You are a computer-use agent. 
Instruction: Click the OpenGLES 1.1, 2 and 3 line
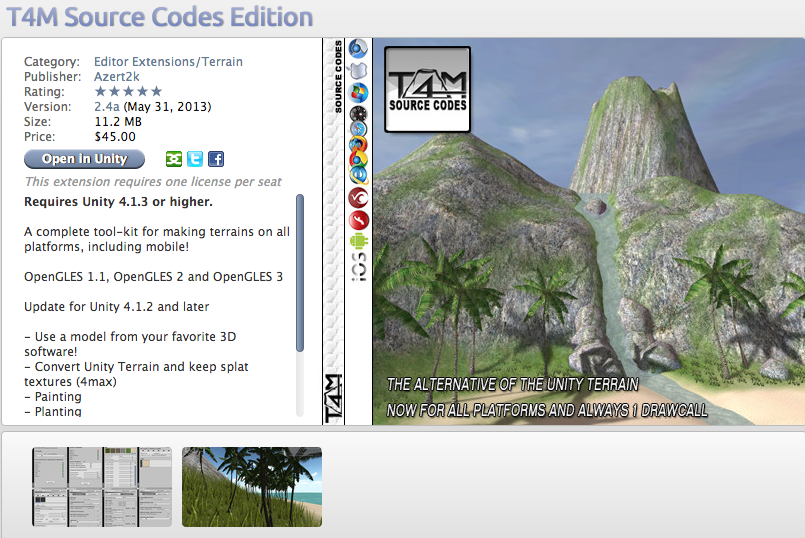[x=154, y=277]
